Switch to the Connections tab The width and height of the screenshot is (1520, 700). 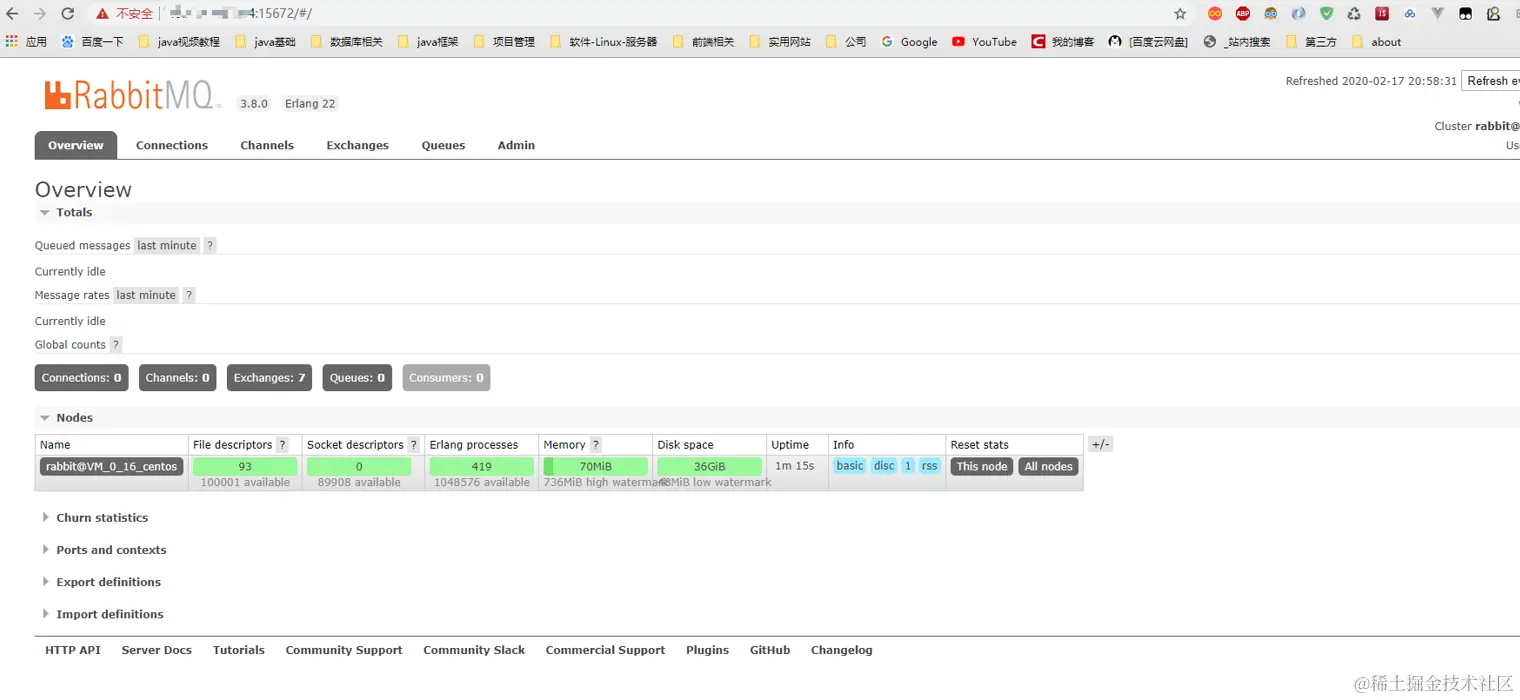pyautogui.click(x=172, y=145)
